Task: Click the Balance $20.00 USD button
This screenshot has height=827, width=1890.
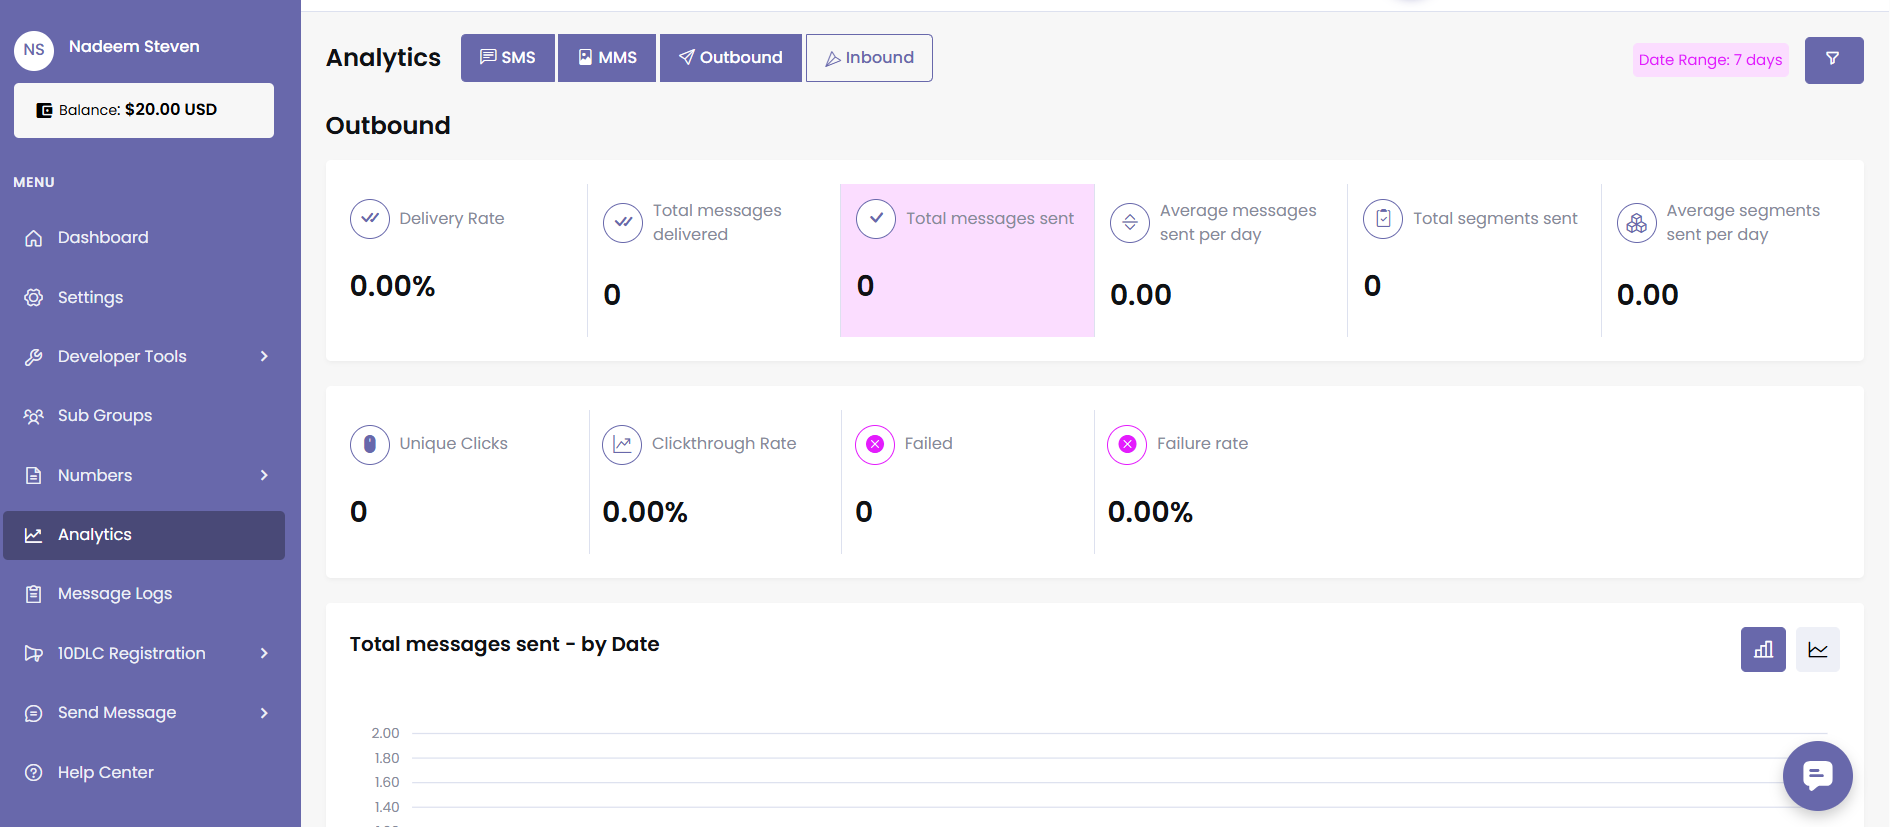Action: point(144,110)
